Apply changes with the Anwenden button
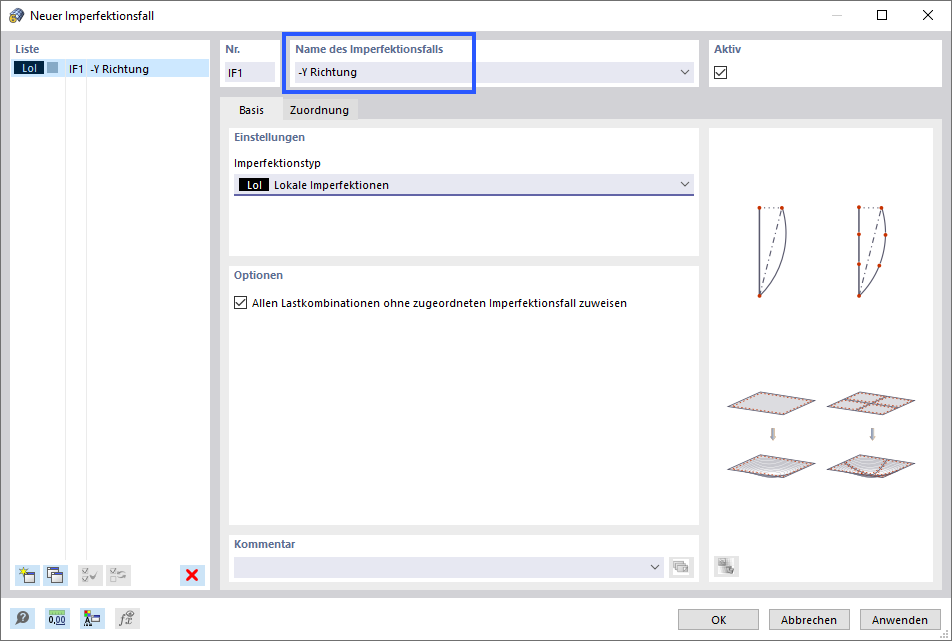This screenshot has height=641, width=952. point(899,619)
